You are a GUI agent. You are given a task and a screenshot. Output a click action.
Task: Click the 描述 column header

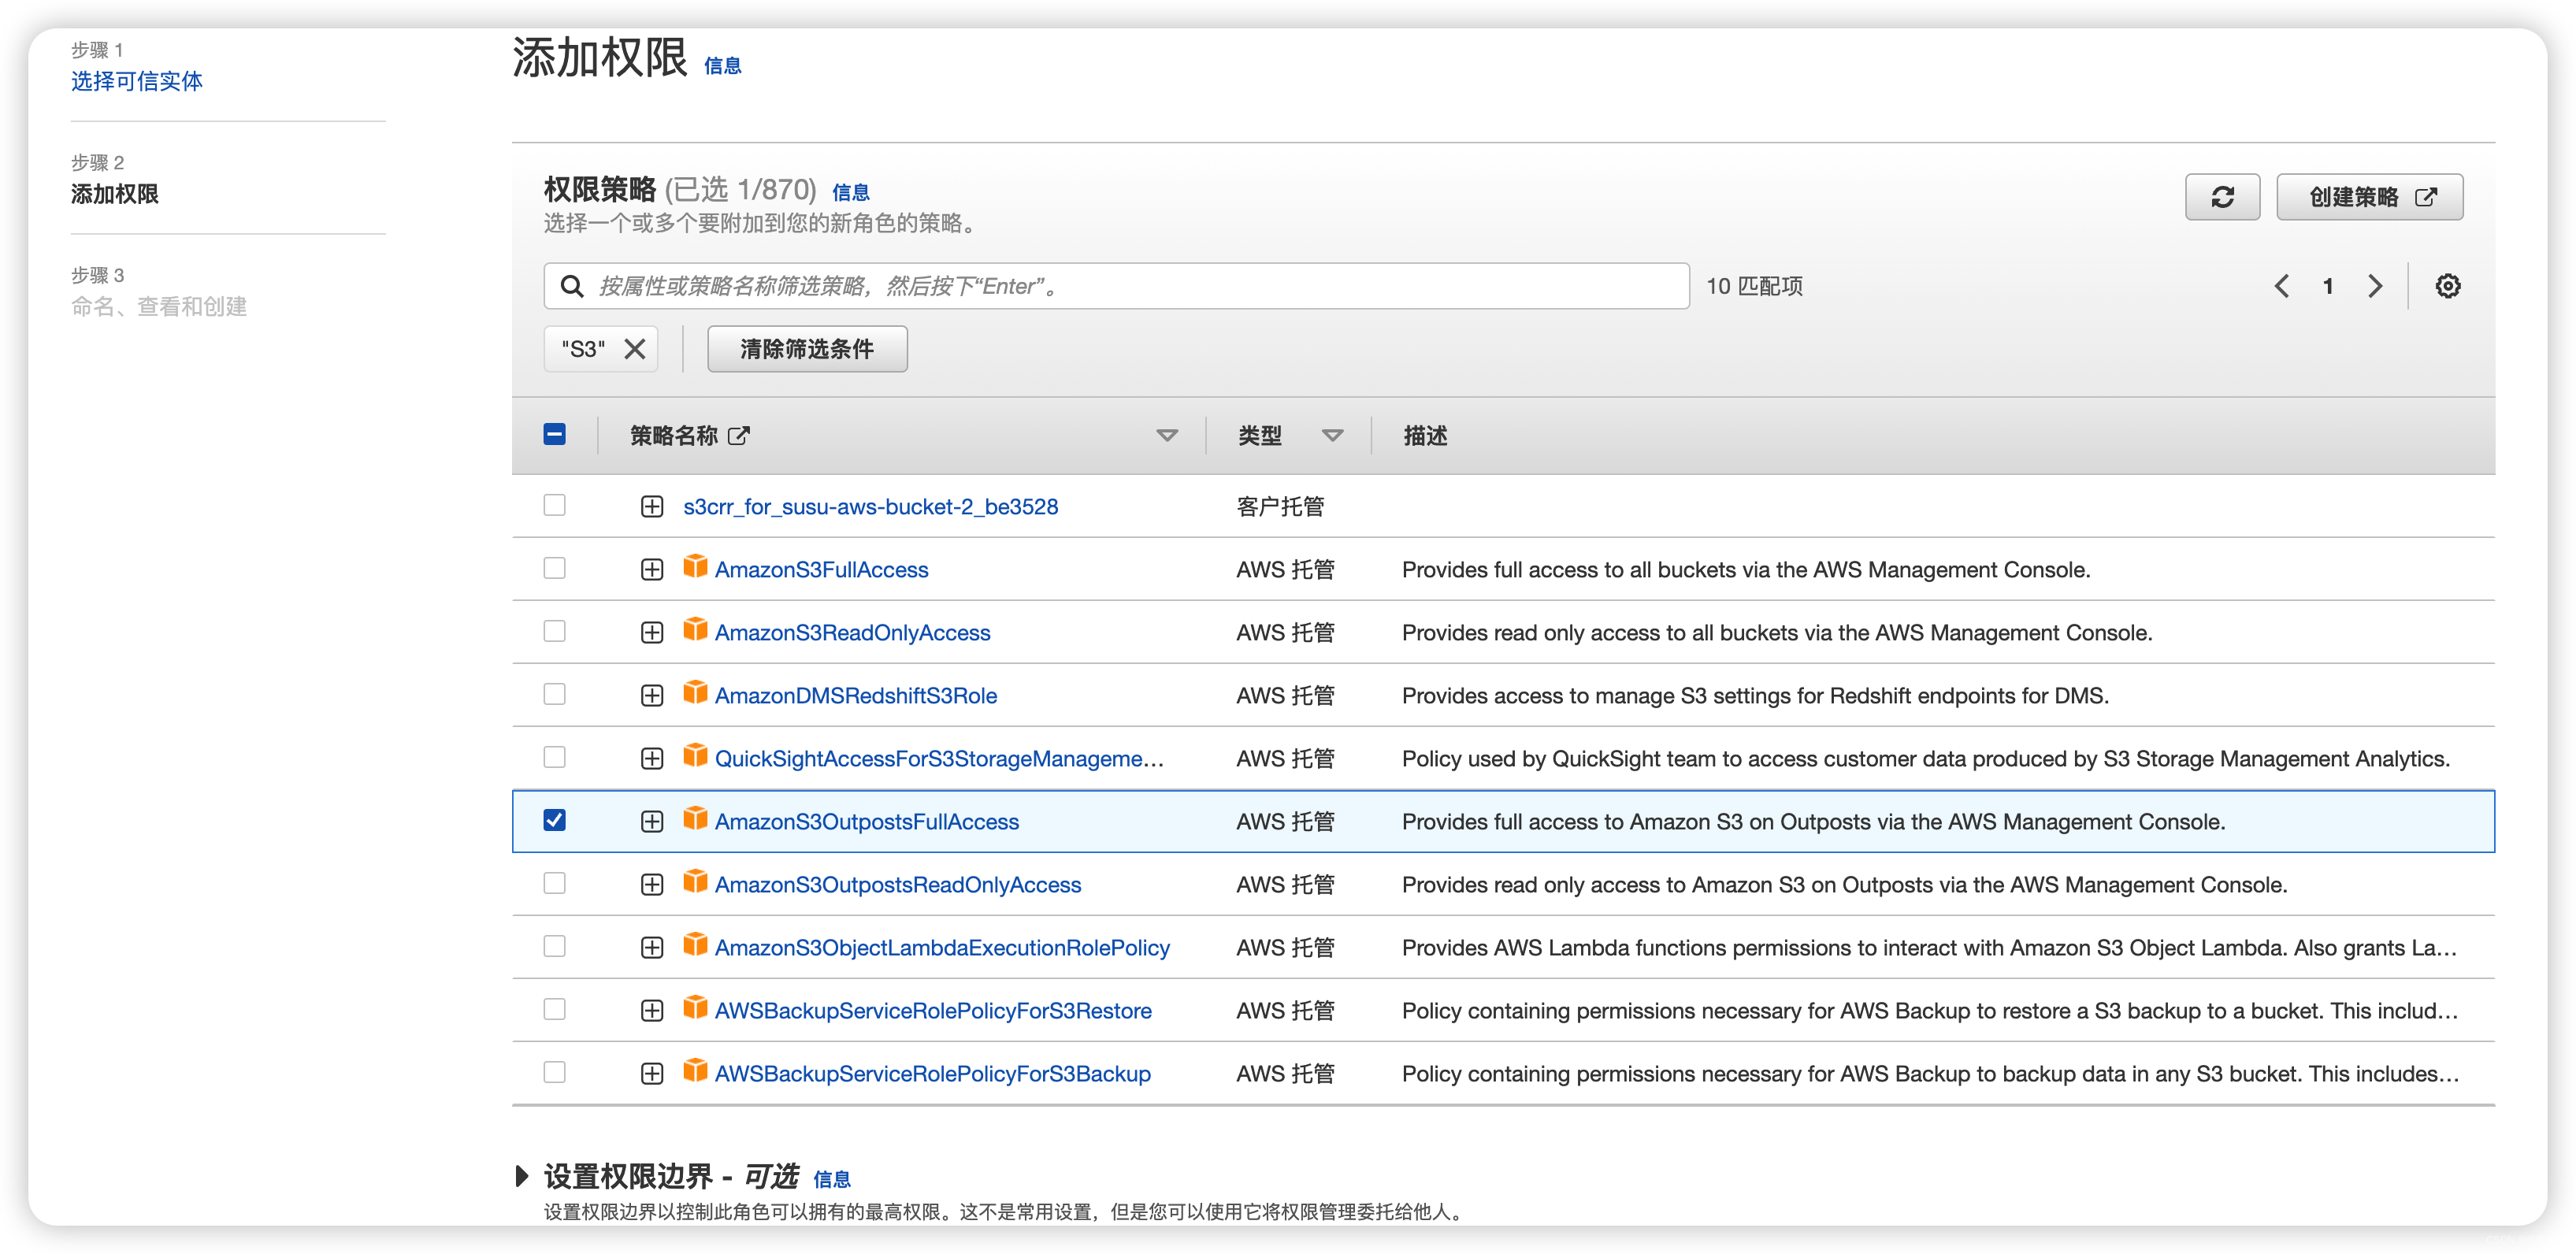[1425, 436]
